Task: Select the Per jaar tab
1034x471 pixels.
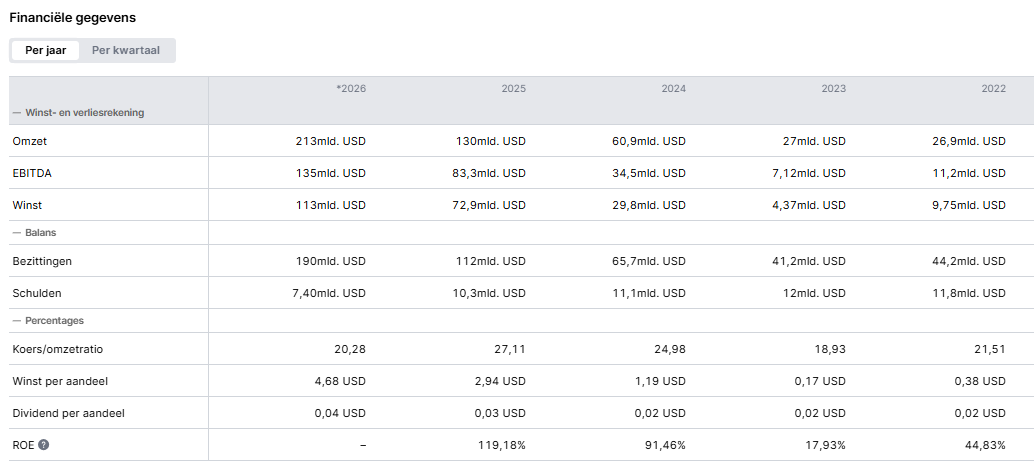Action: coord(45,50)
